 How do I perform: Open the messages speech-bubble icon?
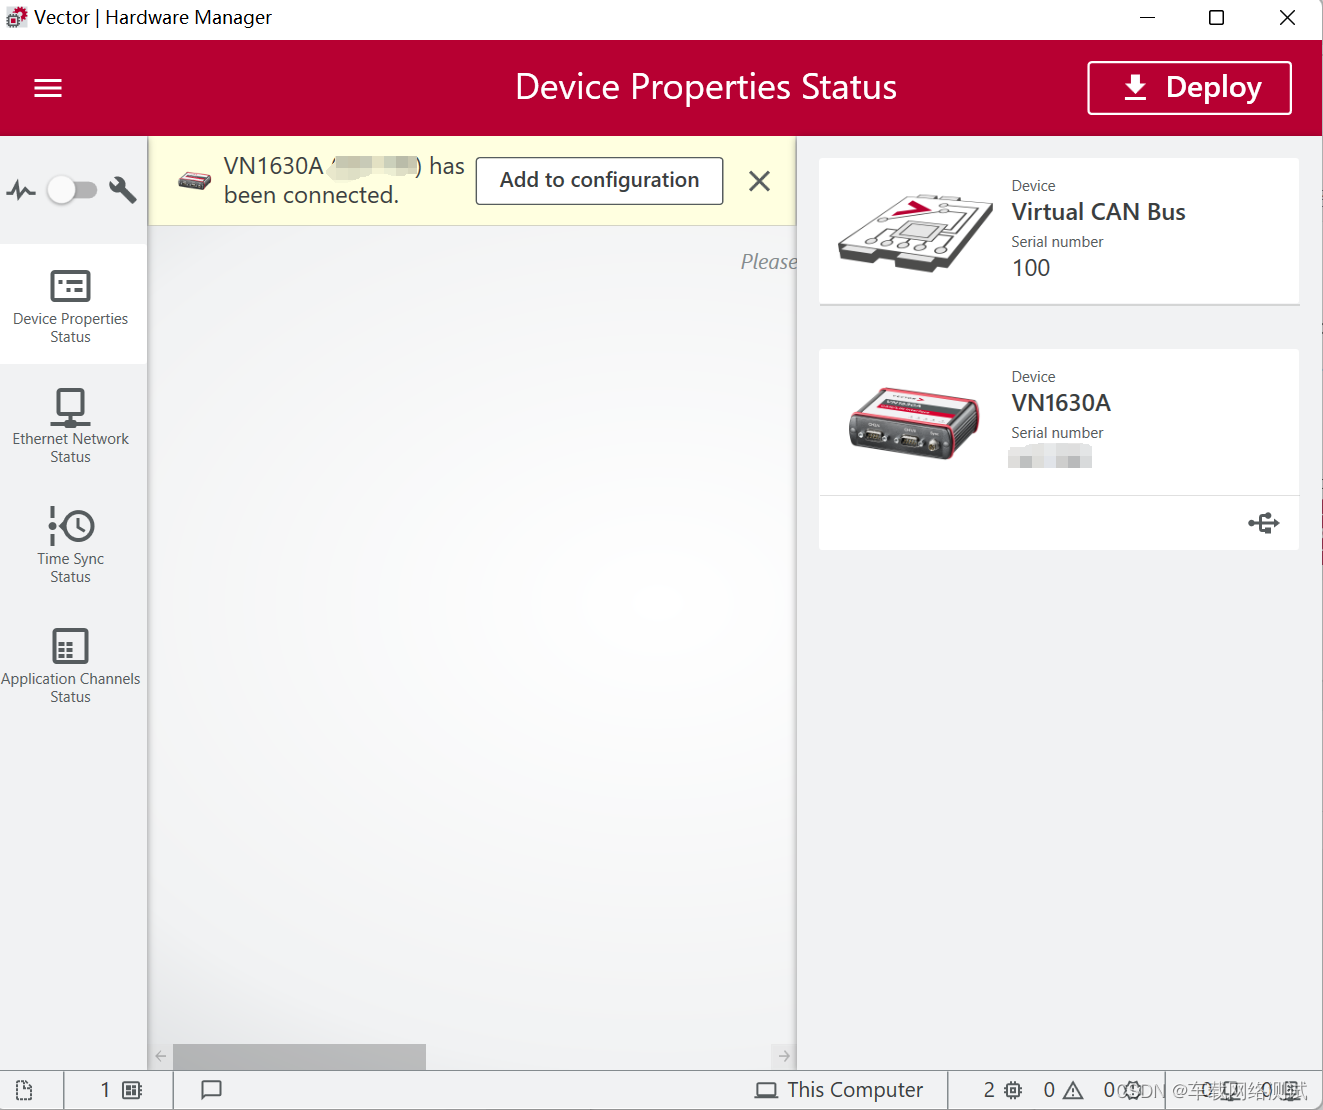click(x=211, y=1090)
